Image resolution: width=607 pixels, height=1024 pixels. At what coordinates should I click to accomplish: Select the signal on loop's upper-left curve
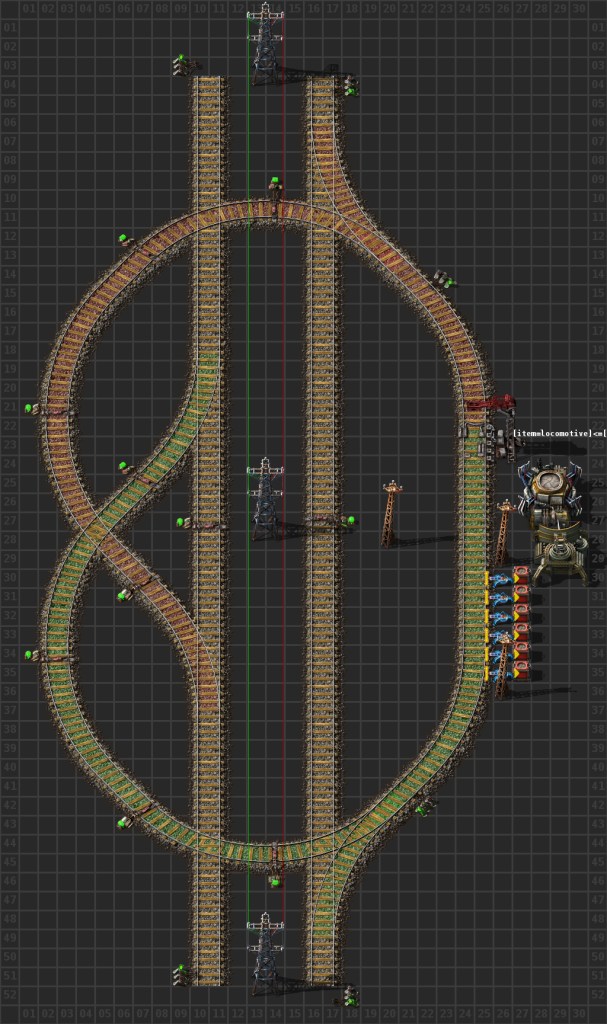(x=125, y=240)
